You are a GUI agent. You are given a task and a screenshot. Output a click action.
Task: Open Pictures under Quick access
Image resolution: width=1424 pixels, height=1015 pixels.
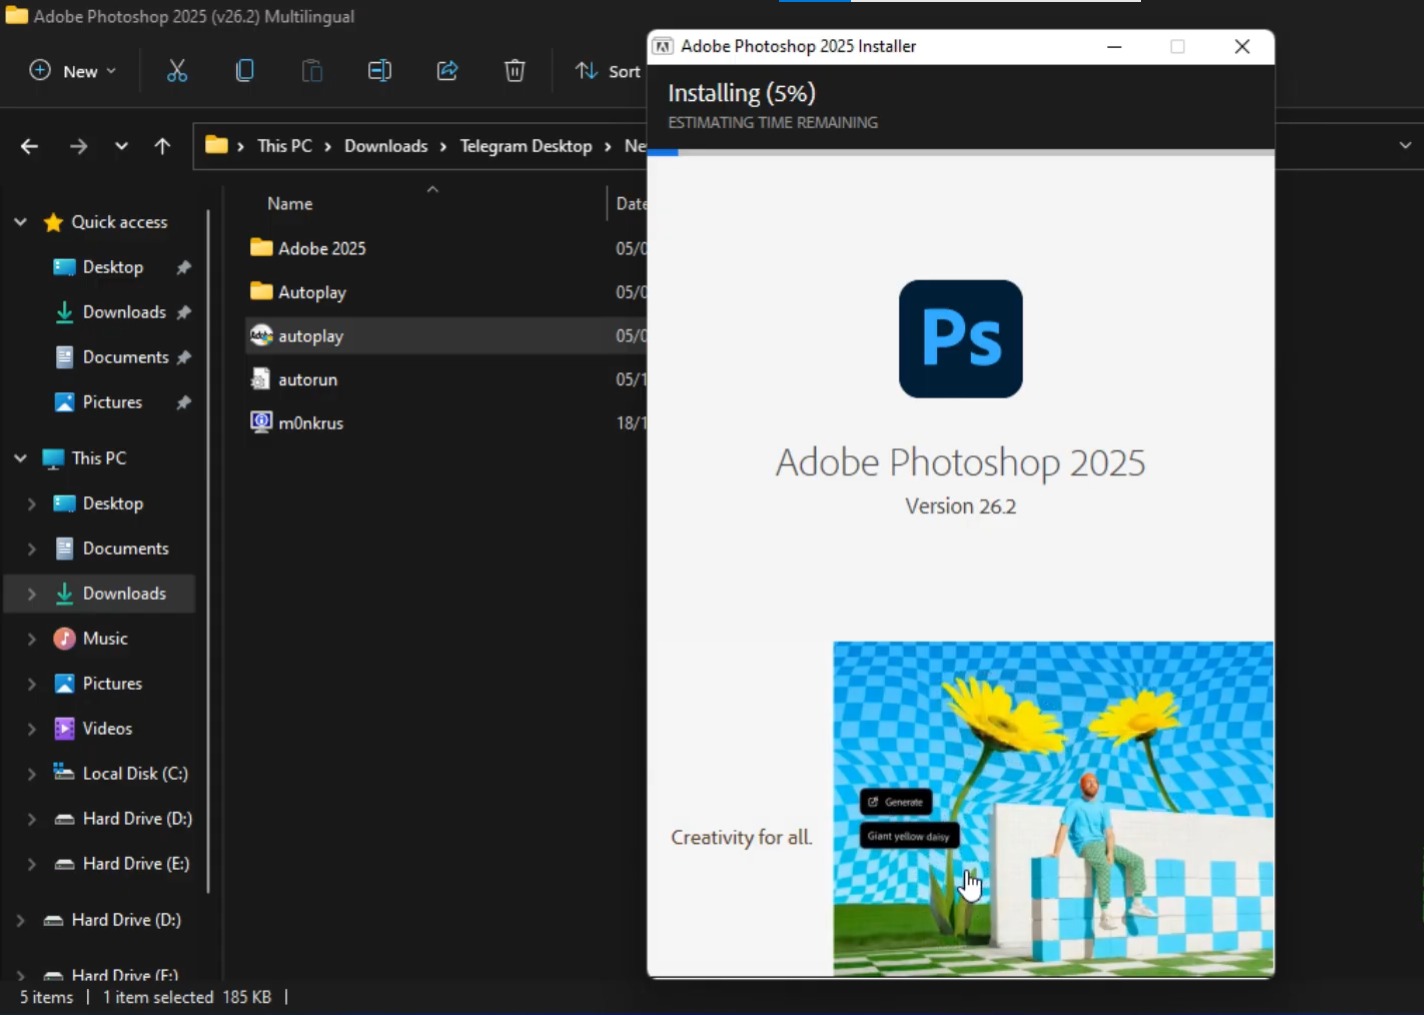coord(112,402)
